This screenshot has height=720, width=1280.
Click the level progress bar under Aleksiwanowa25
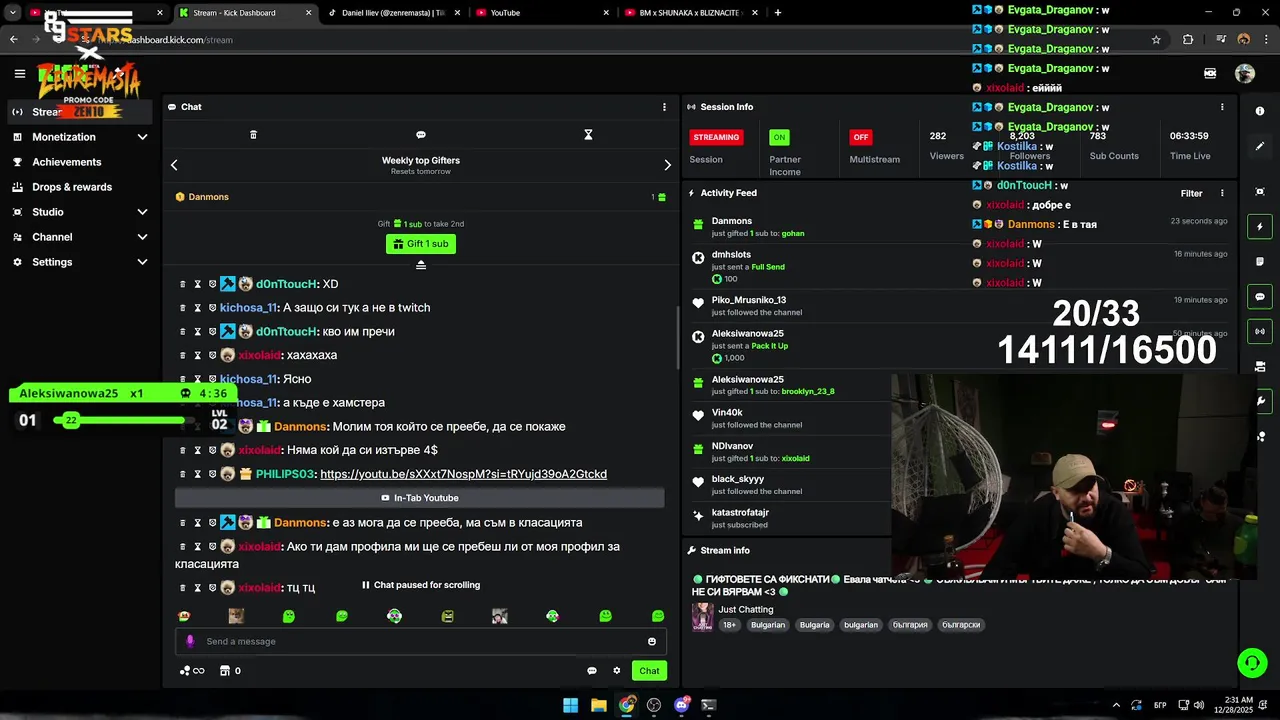[x=125, y=420]
